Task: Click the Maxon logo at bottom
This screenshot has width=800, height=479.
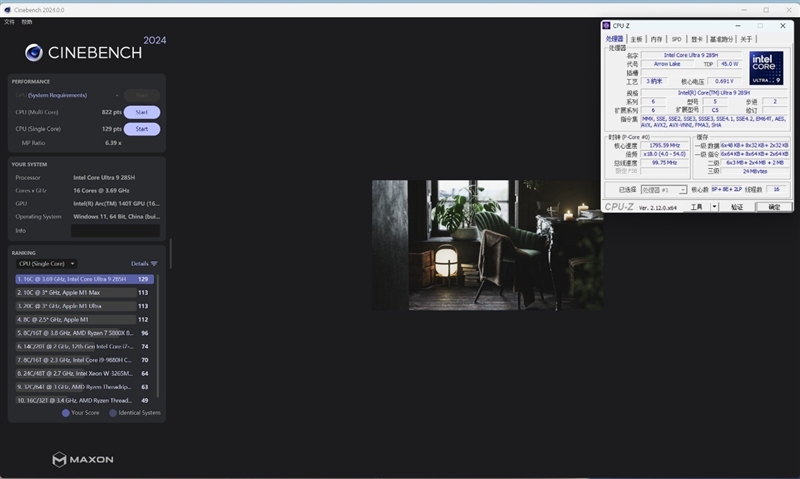Action: pos(83,459)
